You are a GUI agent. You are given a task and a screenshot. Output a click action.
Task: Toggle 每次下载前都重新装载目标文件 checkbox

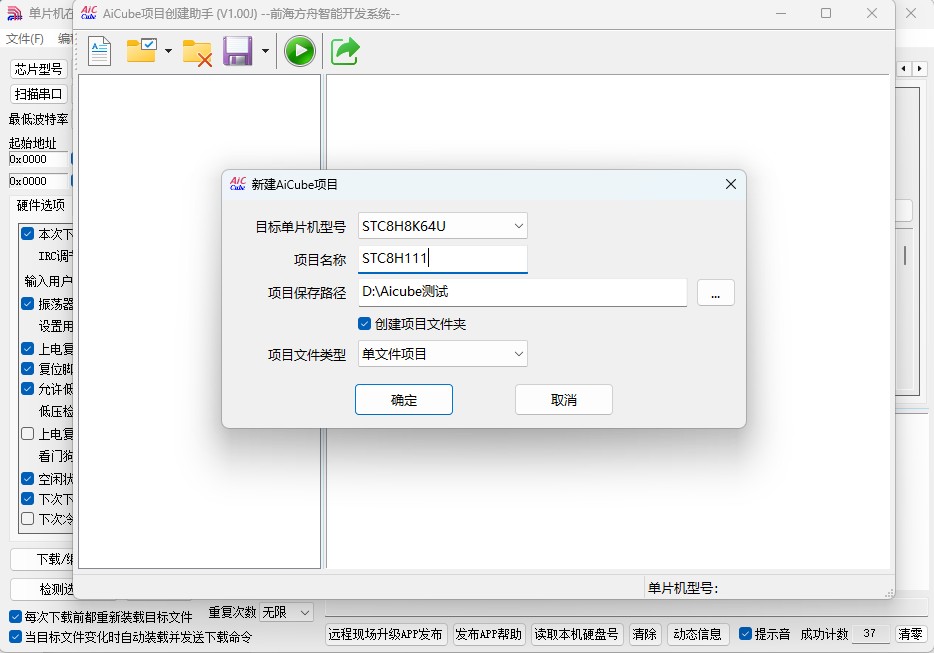click(x=15, y=617)
